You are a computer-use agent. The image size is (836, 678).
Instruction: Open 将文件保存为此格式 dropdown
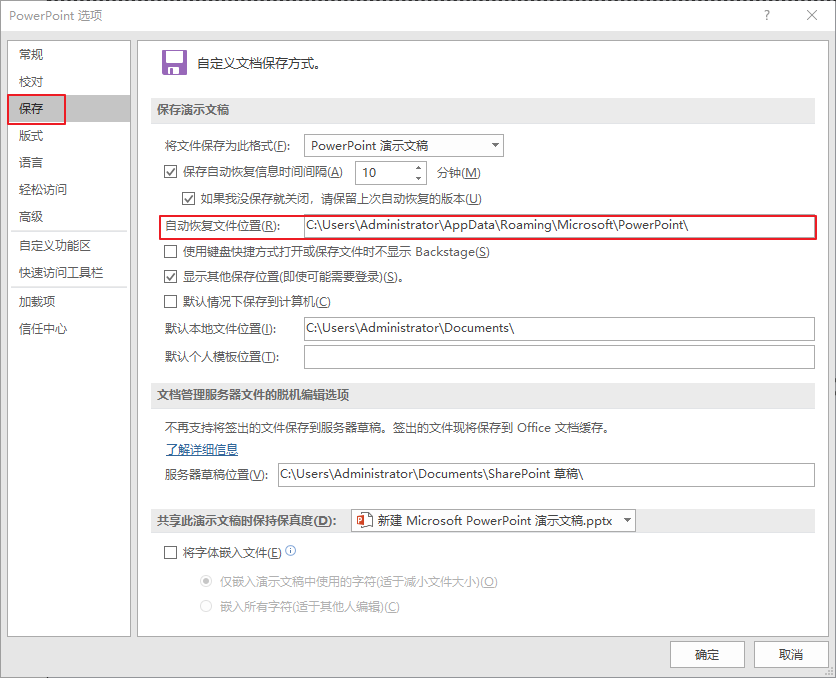tap(404, 146)
